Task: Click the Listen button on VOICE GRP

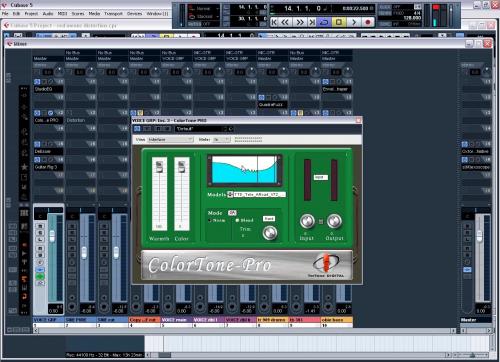Action: 40,239
